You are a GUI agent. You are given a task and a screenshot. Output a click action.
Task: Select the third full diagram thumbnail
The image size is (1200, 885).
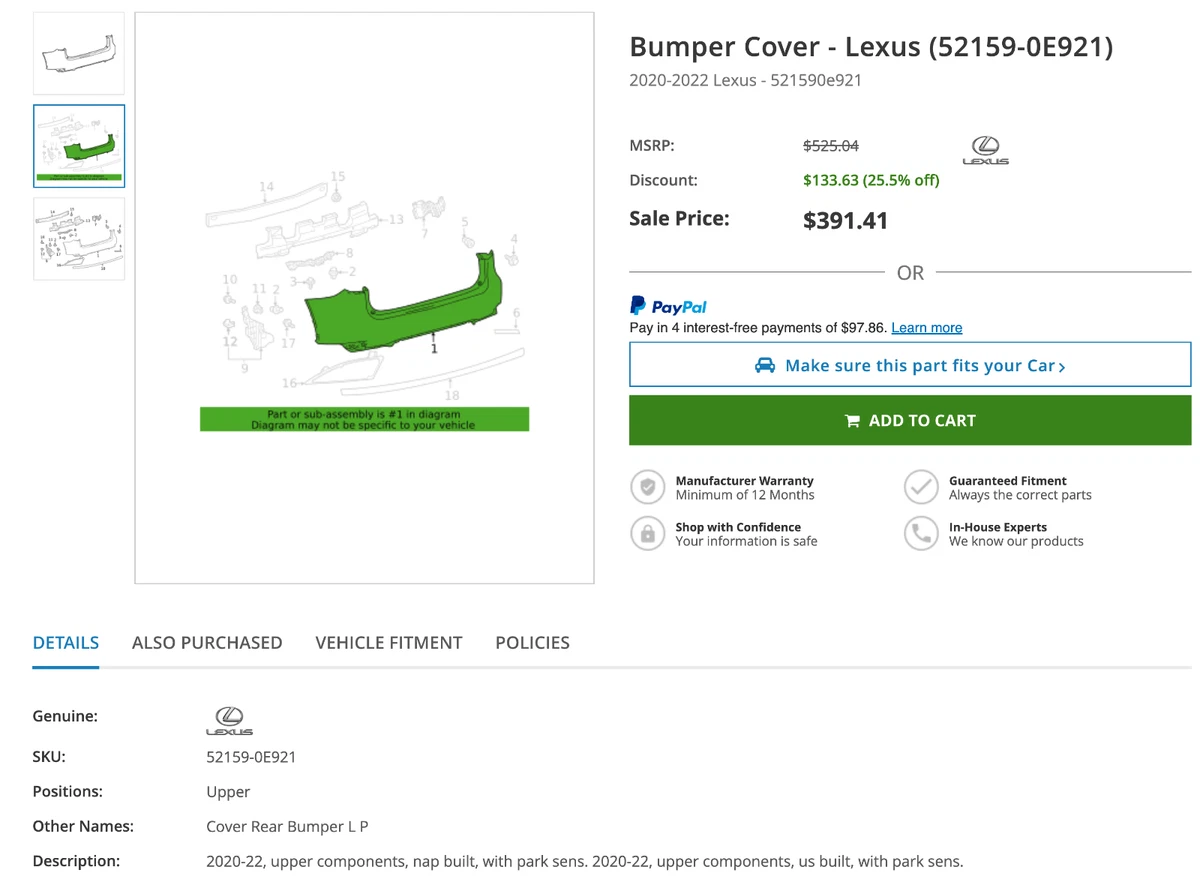(79, 238)
